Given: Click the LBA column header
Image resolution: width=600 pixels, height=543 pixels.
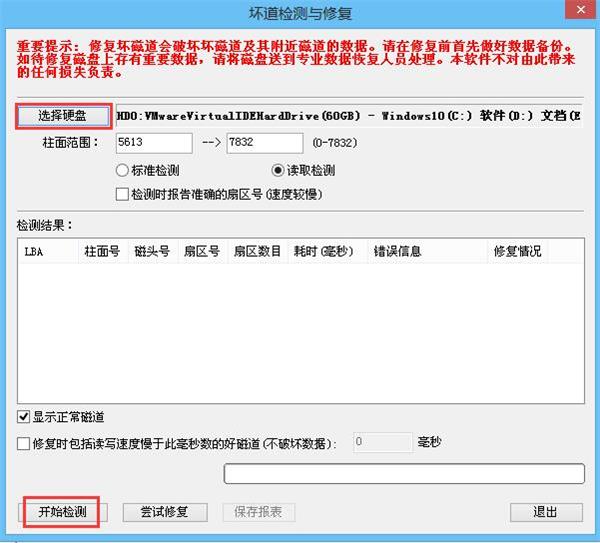Looking at the screenshot, I should point(47,251).
